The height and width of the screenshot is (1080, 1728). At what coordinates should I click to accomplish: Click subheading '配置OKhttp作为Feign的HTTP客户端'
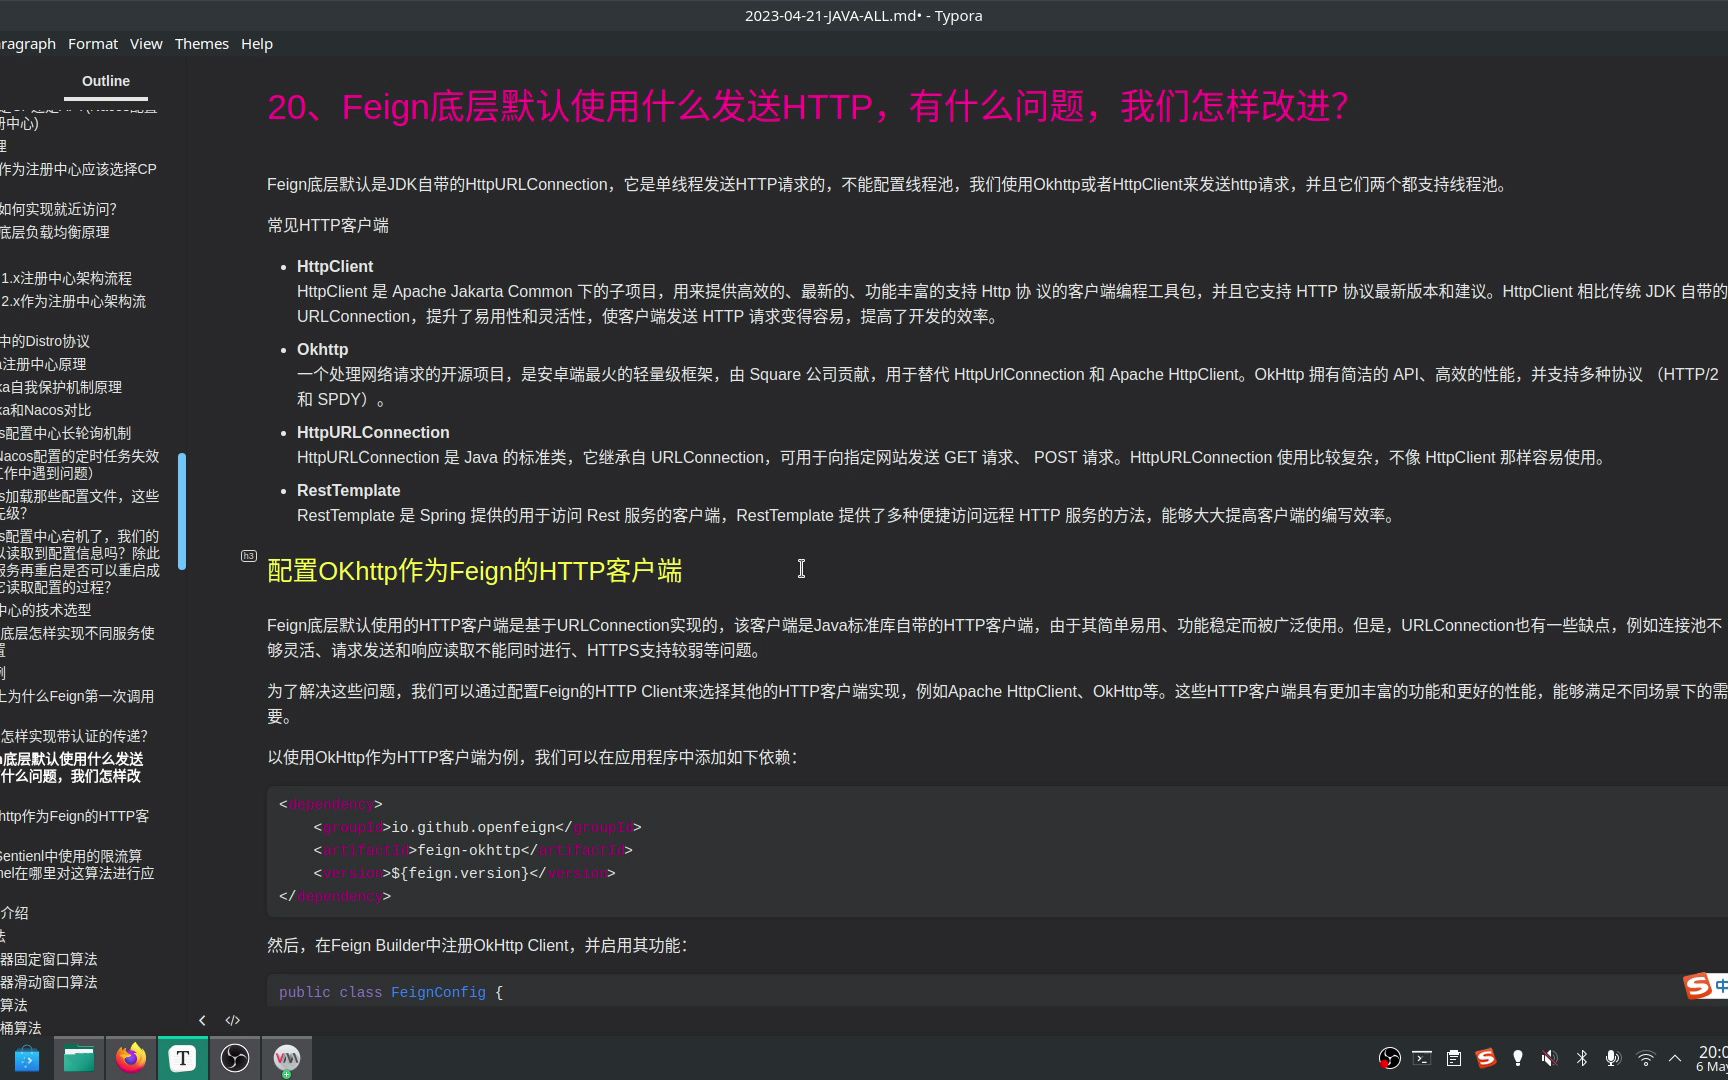point(474,571)
